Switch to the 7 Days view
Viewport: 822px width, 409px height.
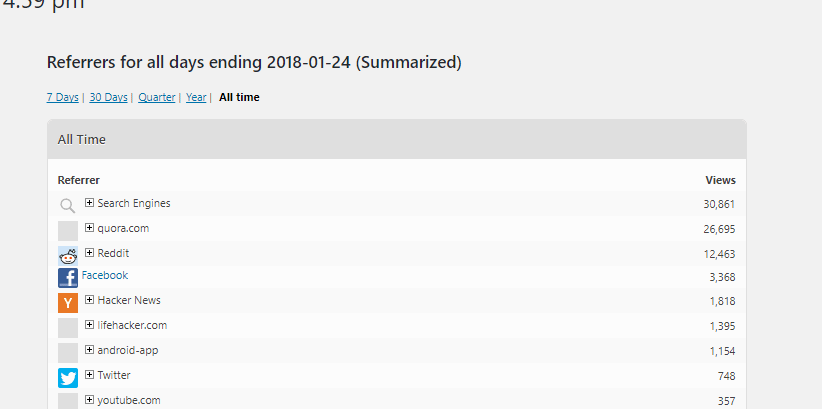coord(62,97)
